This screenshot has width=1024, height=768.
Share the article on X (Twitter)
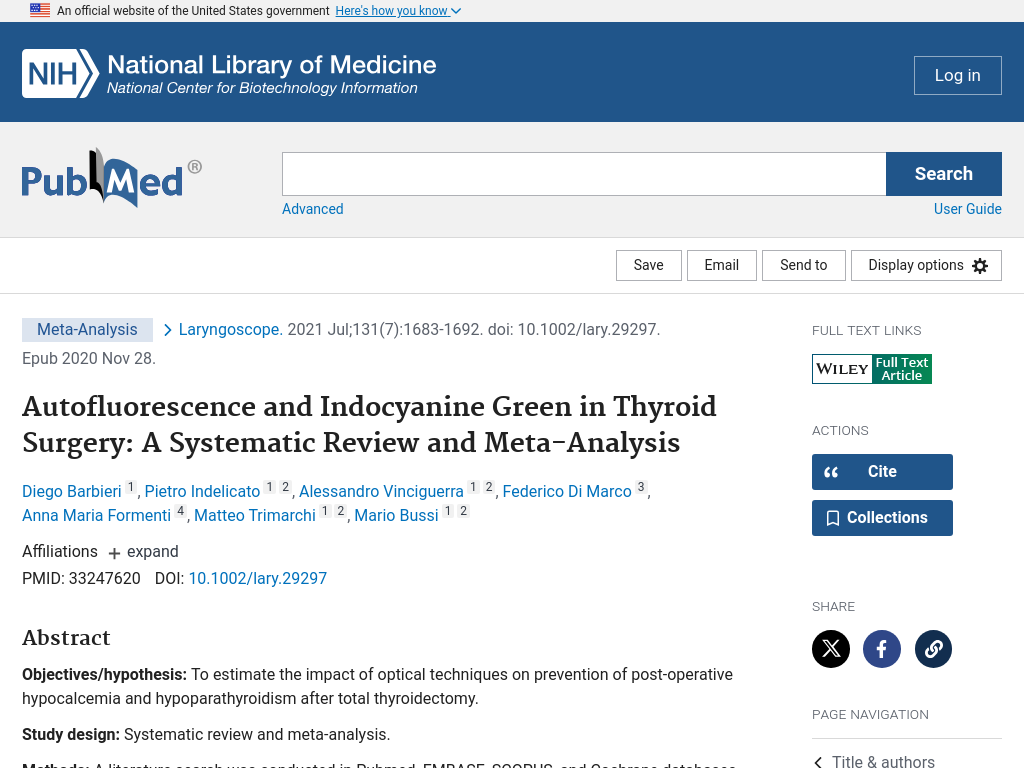pyautogui.click(x=830, y=649)
